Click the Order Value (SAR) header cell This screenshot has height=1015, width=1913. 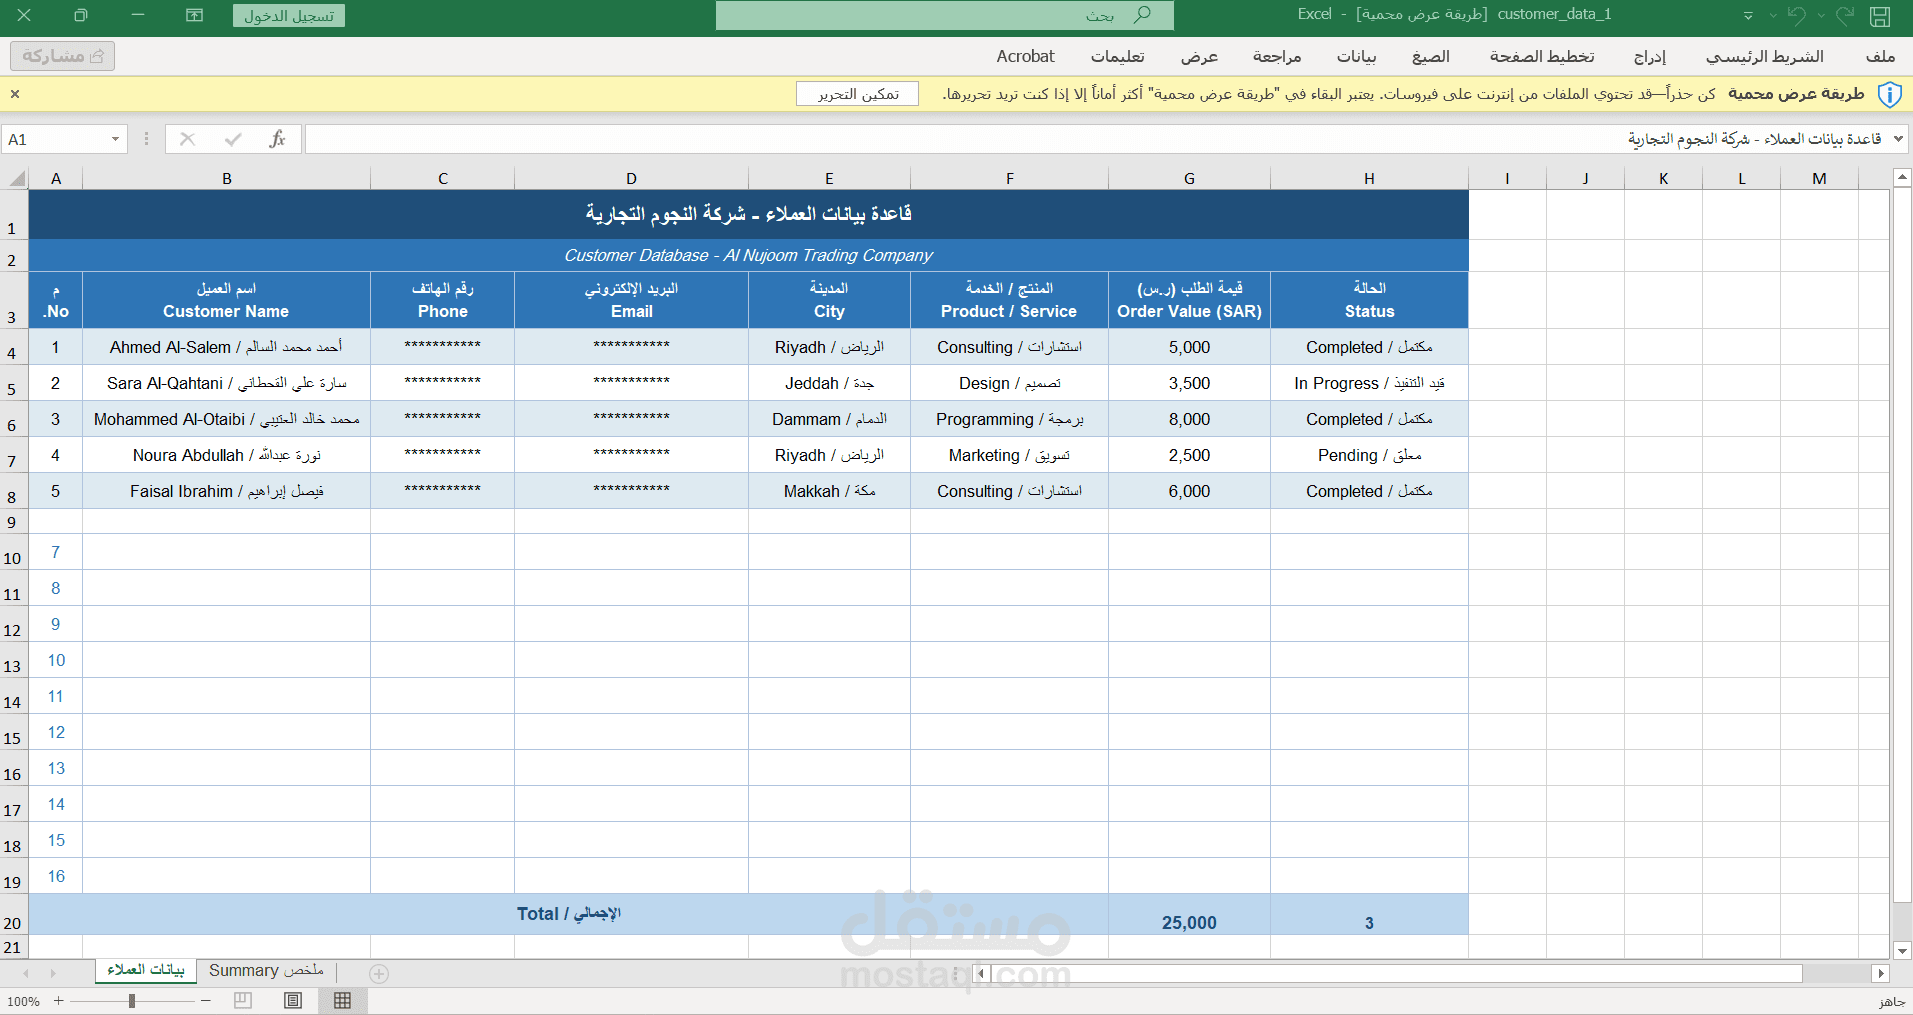tap(1189, 300)
